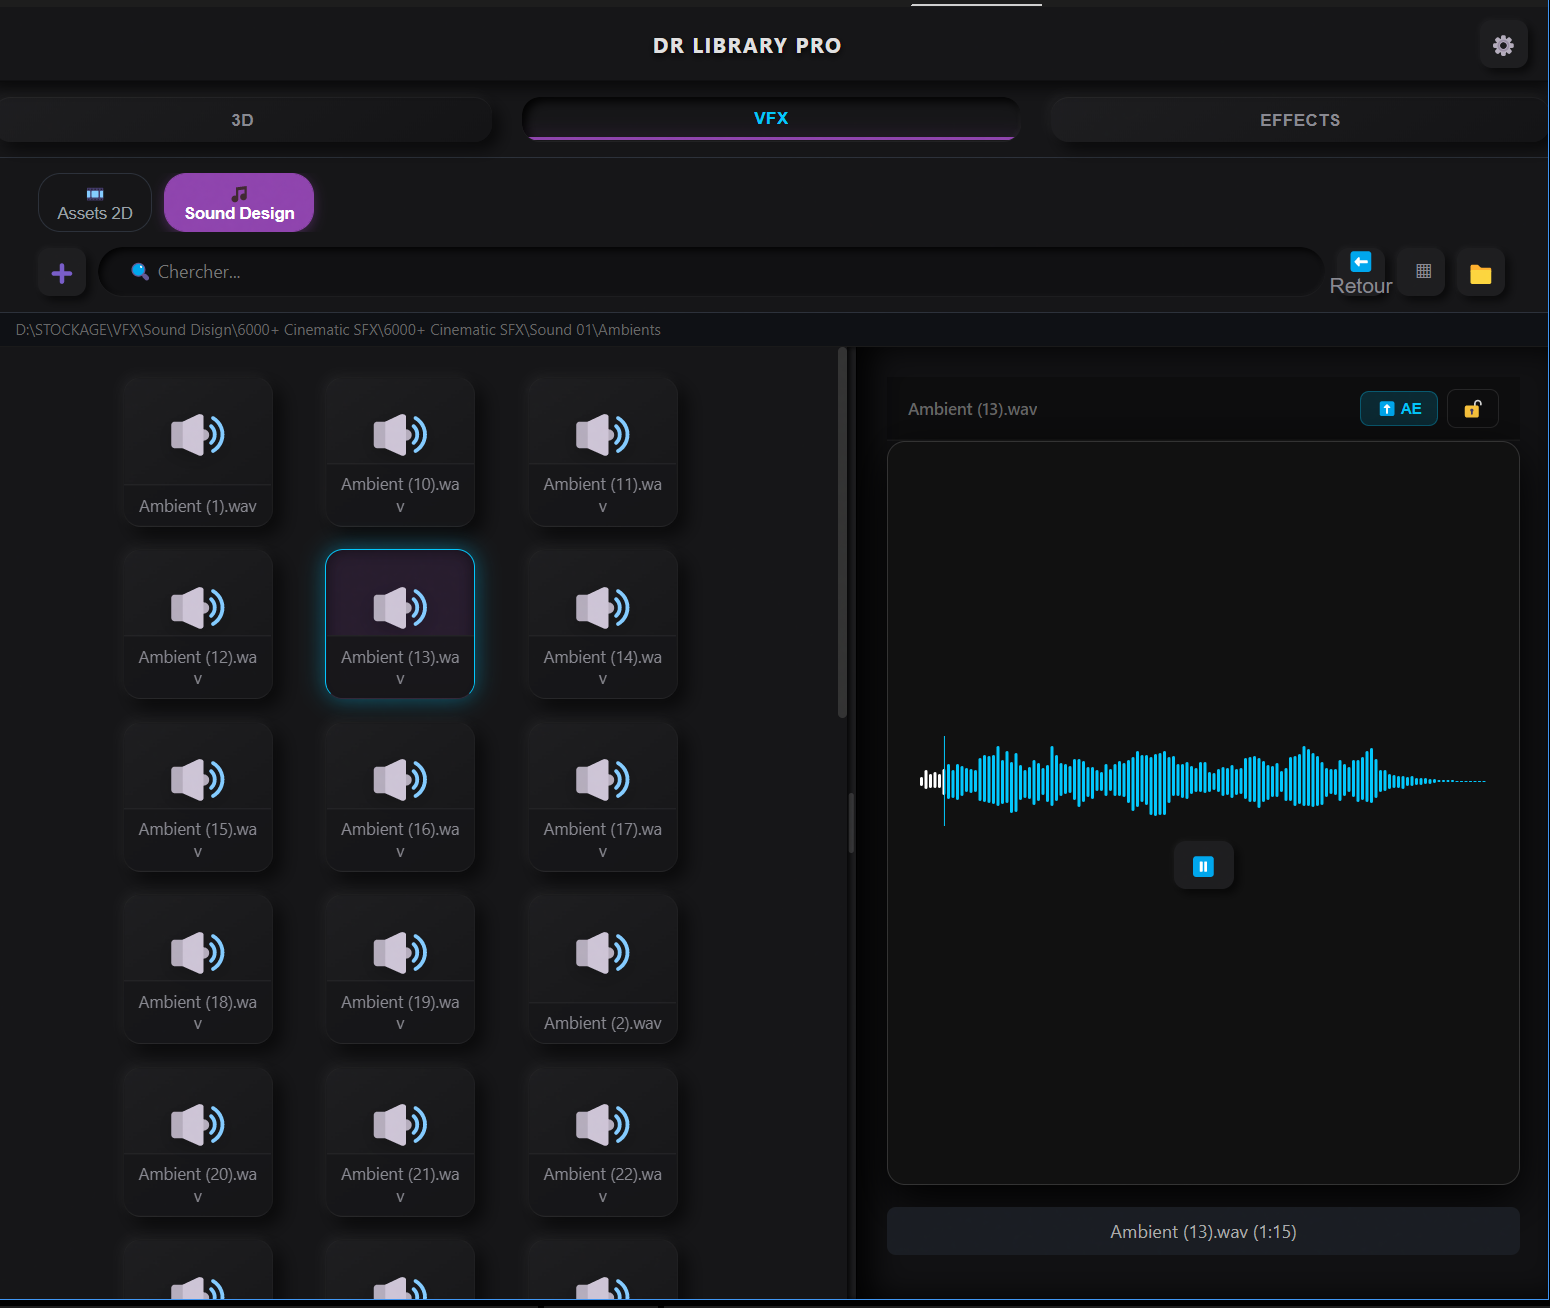Image resolution: width=1550 pixels, height=1308 pixels.
Task: Click the highlighted Ambient (13).wav speaker icon
Action: [400, 607]
